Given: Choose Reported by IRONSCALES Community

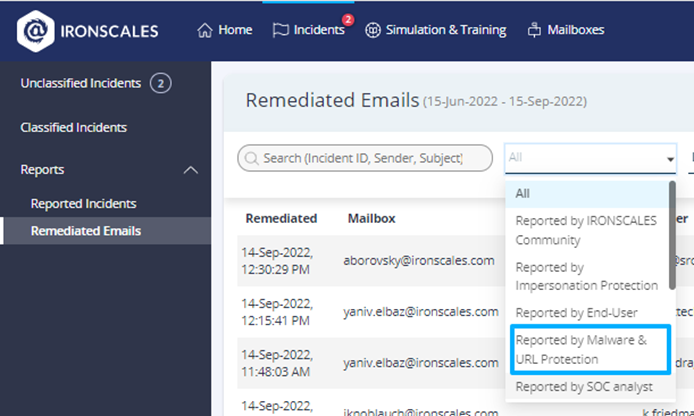Looking at the screenshot, I should (x=587, y=230).
